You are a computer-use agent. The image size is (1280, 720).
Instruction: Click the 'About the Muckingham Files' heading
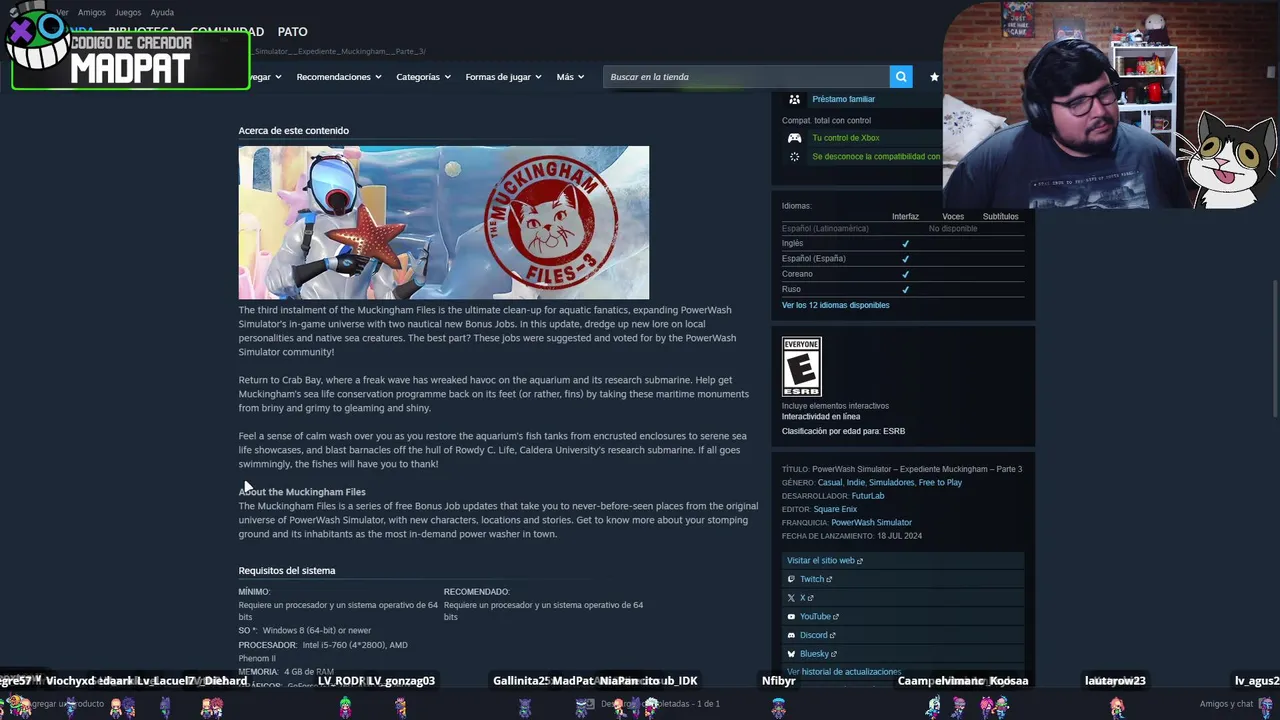coord(302,492)
